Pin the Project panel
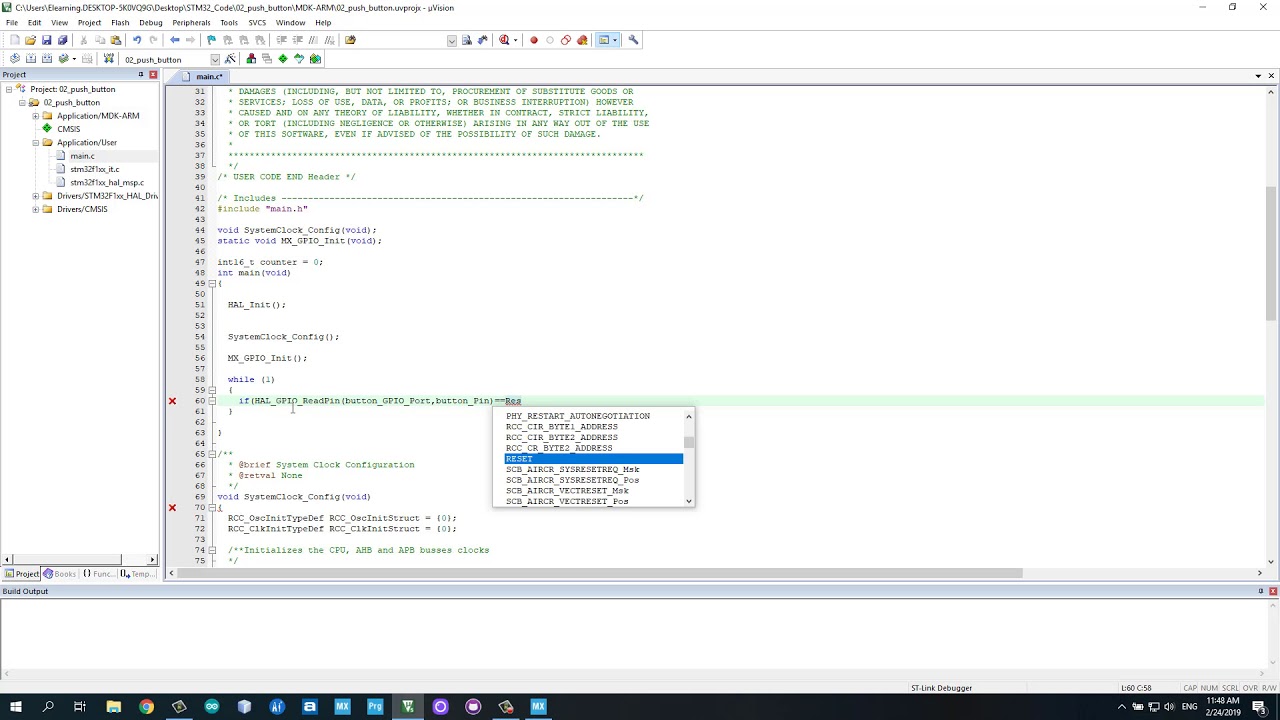The height and width of the screenshot is (720, 1280). click(141, 75)
